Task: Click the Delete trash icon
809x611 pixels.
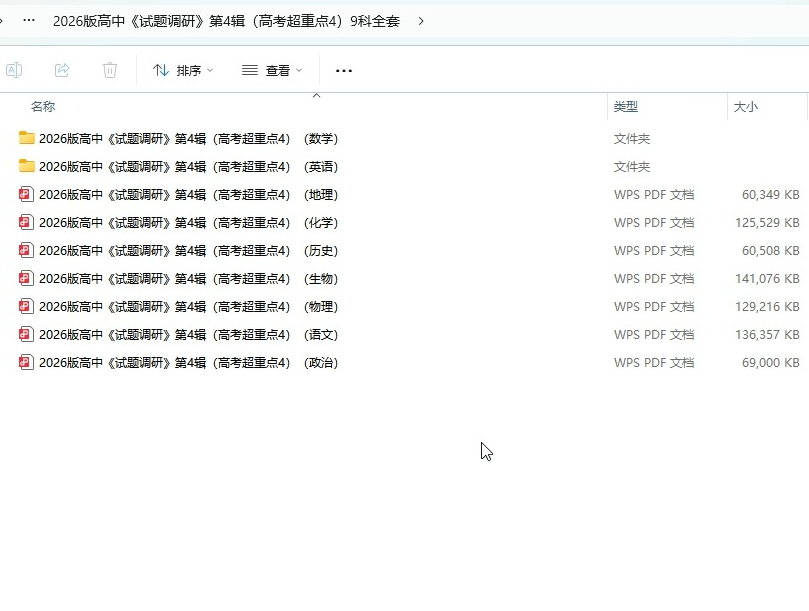Action: click(110, 70)
